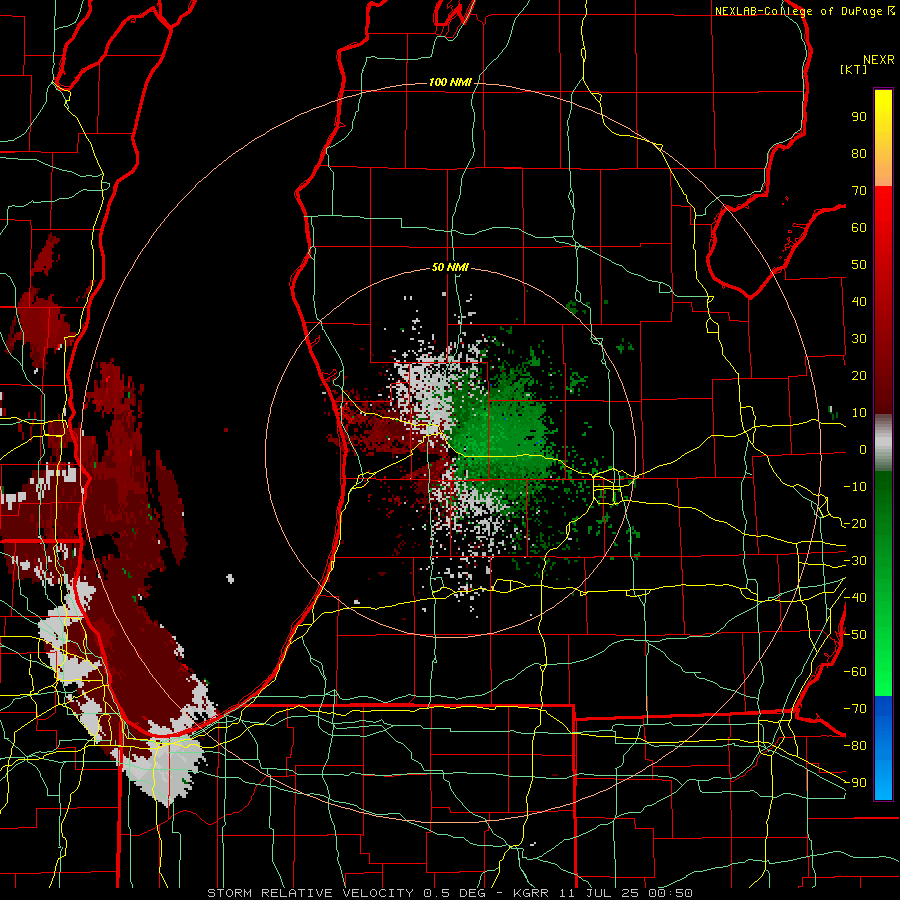Click the -90 value on the velocity scale
900x900 pixels.
(x=855, y=783)
